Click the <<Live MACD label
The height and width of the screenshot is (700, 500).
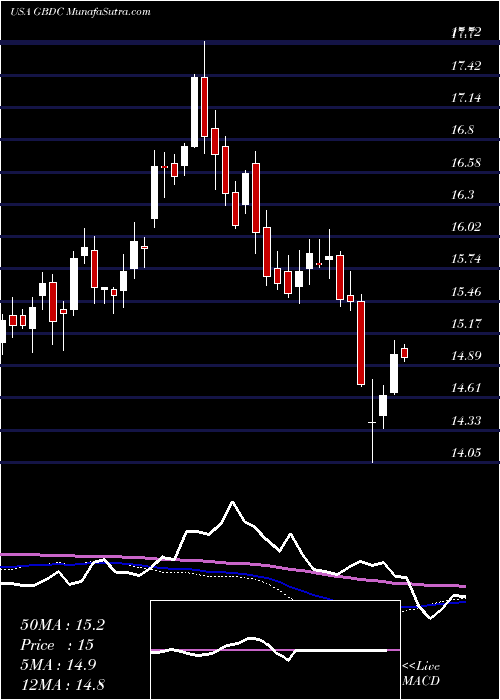pos(421,673)
